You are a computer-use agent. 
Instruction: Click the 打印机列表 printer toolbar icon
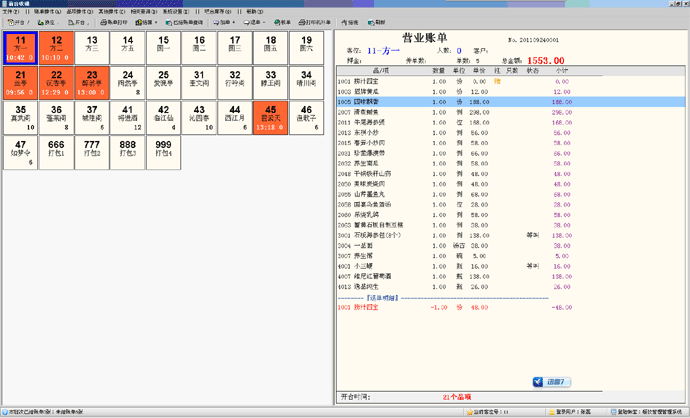tap(316, 21)
